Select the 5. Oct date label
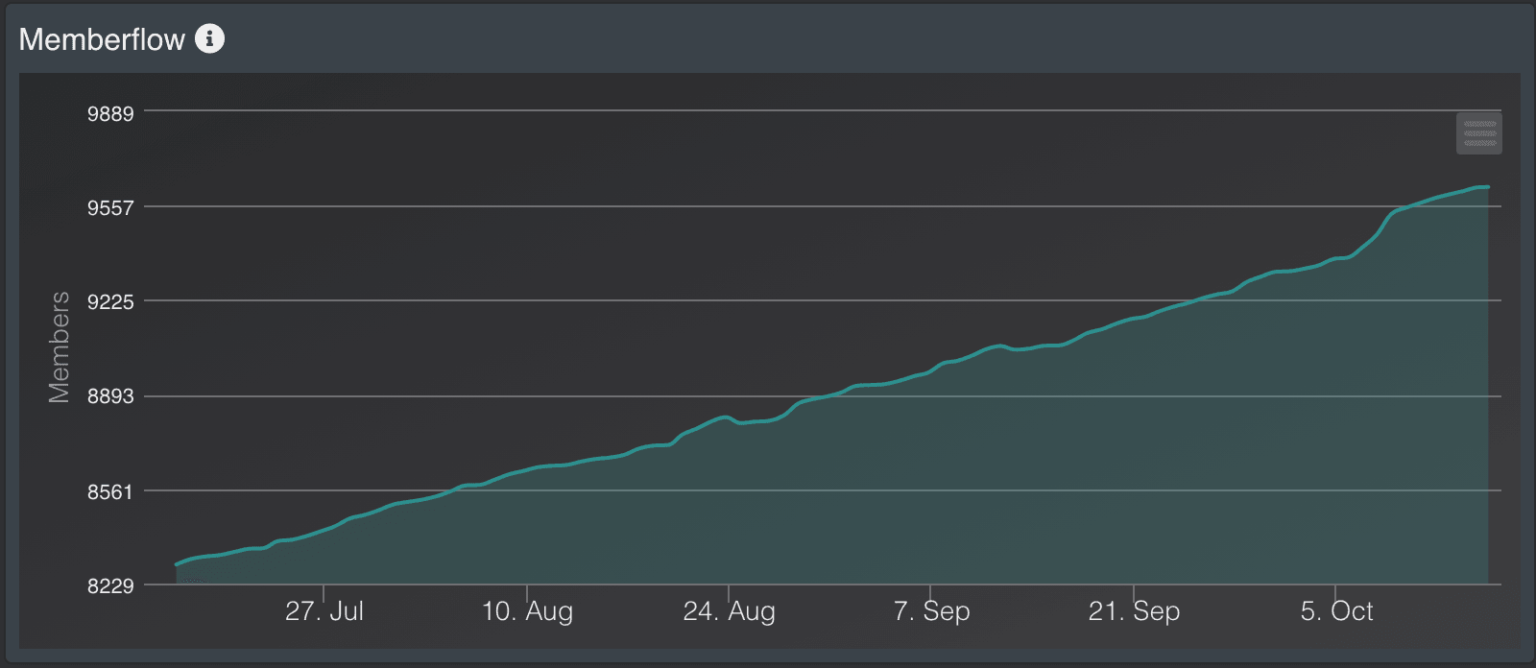The image size is (1536, 668). click(1336, 611)
